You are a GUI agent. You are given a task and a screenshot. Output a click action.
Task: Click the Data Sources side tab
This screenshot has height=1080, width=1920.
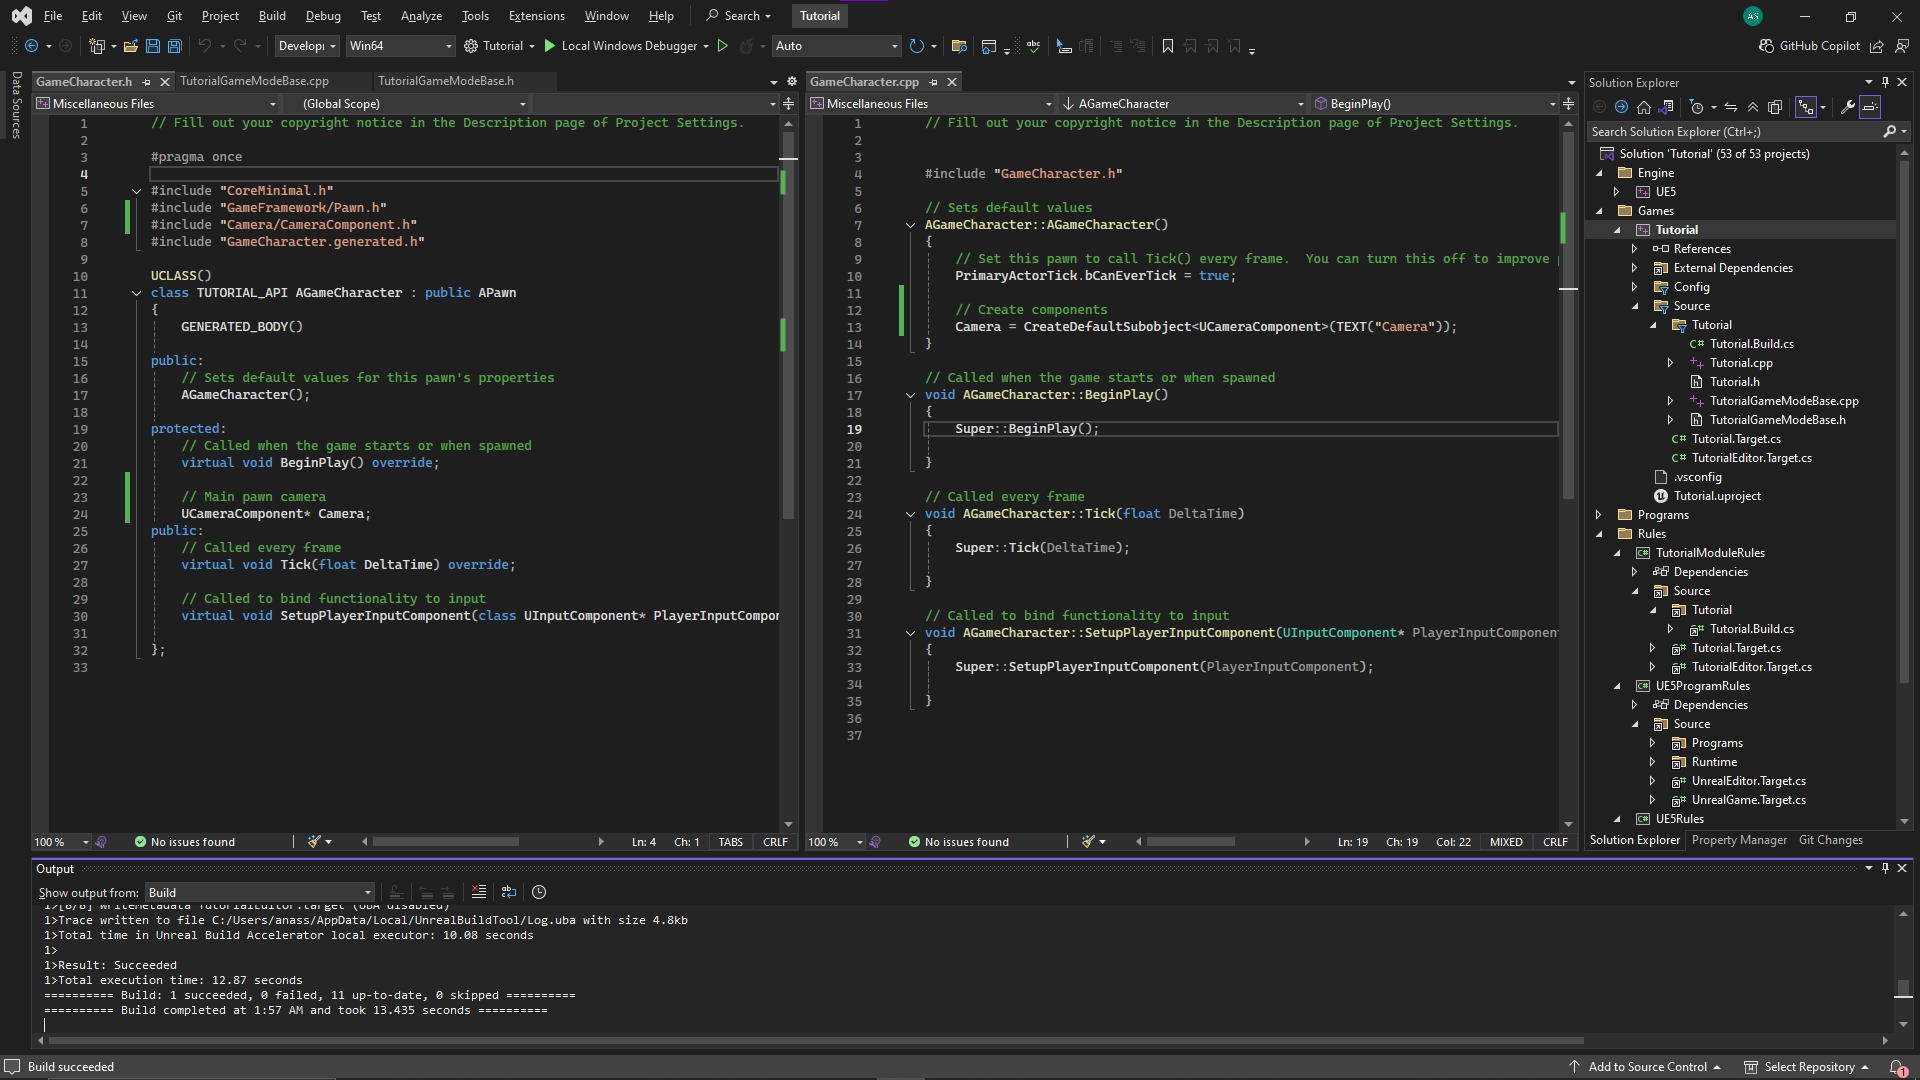(16, 104)
